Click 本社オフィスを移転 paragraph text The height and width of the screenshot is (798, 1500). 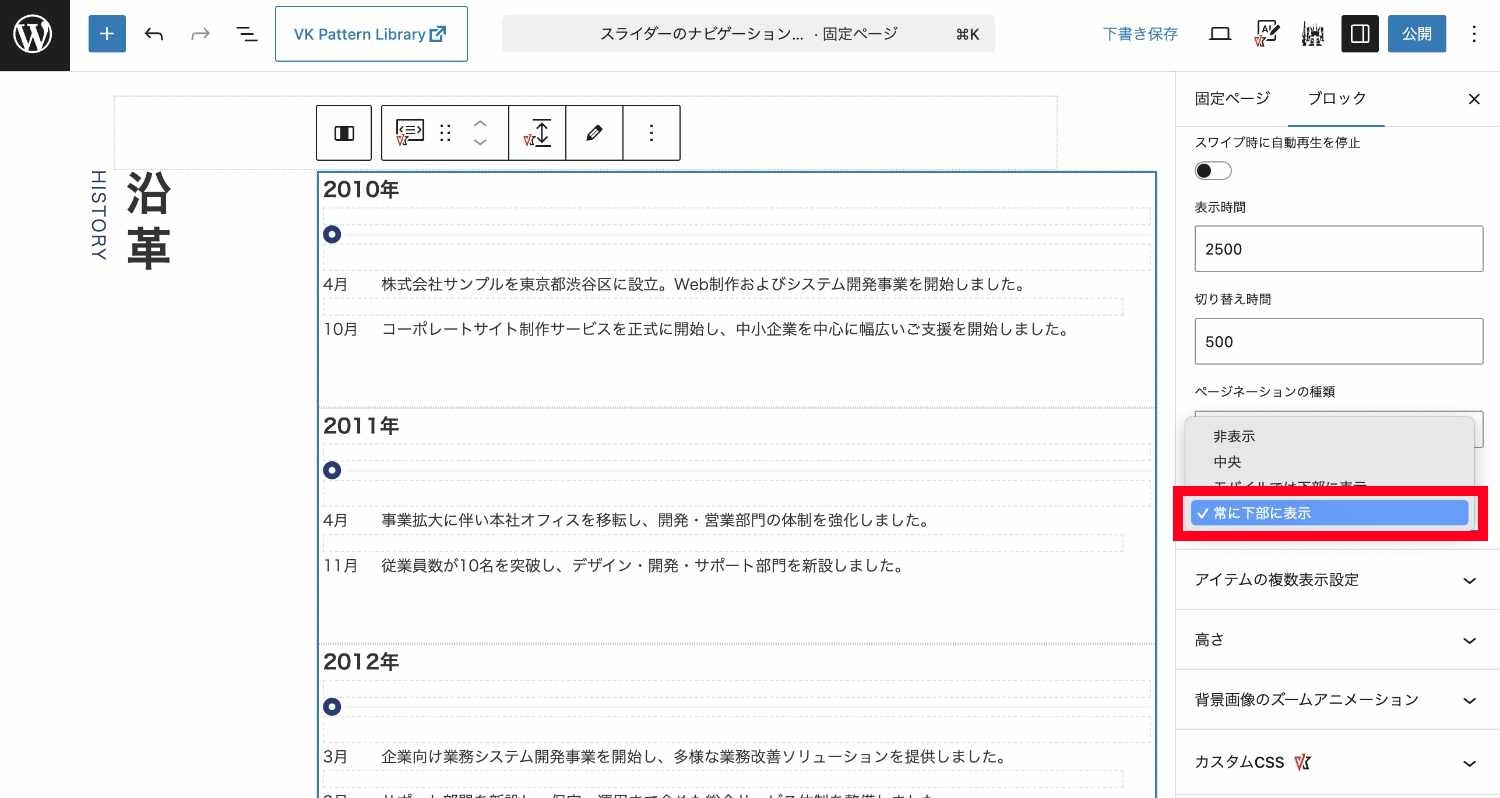coord(656,520)
